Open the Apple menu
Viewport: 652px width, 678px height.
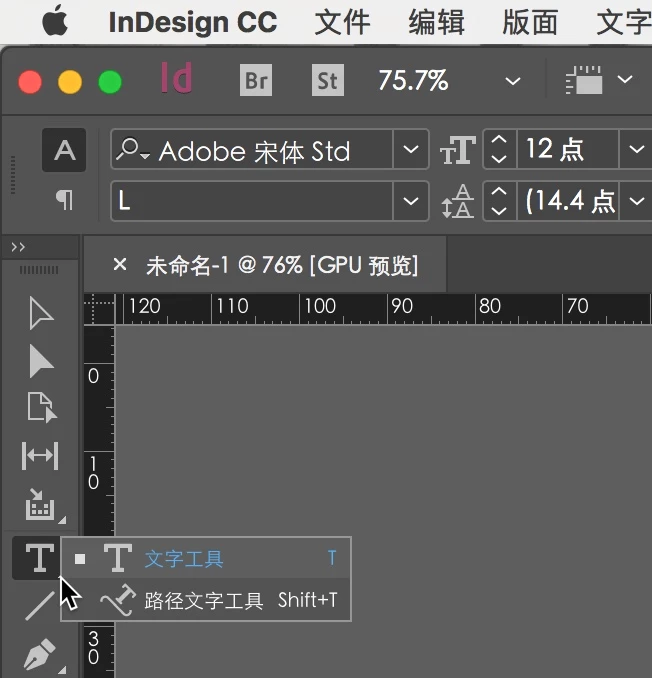pyautogui.click(x=55, y=21)
